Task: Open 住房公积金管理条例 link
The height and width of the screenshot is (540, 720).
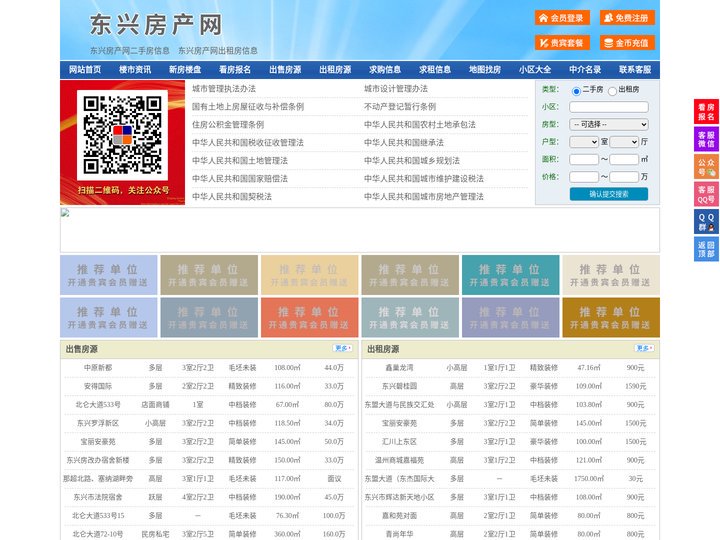Action: (228, 124)
